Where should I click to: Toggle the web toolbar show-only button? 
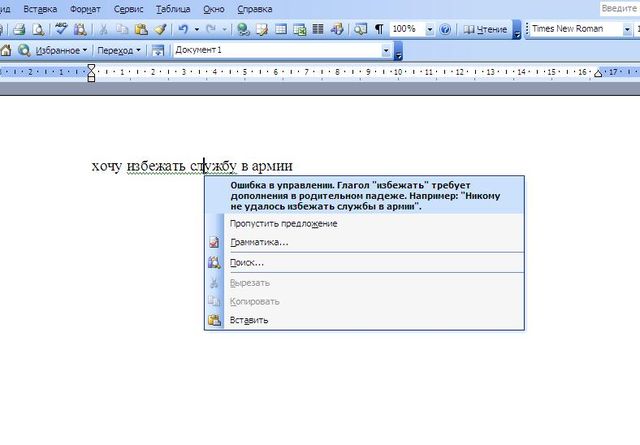pos(157,50)
